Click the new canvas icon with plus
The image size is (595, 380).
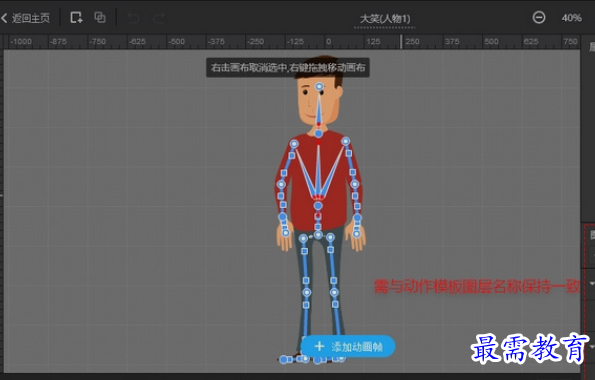[76, 17]
